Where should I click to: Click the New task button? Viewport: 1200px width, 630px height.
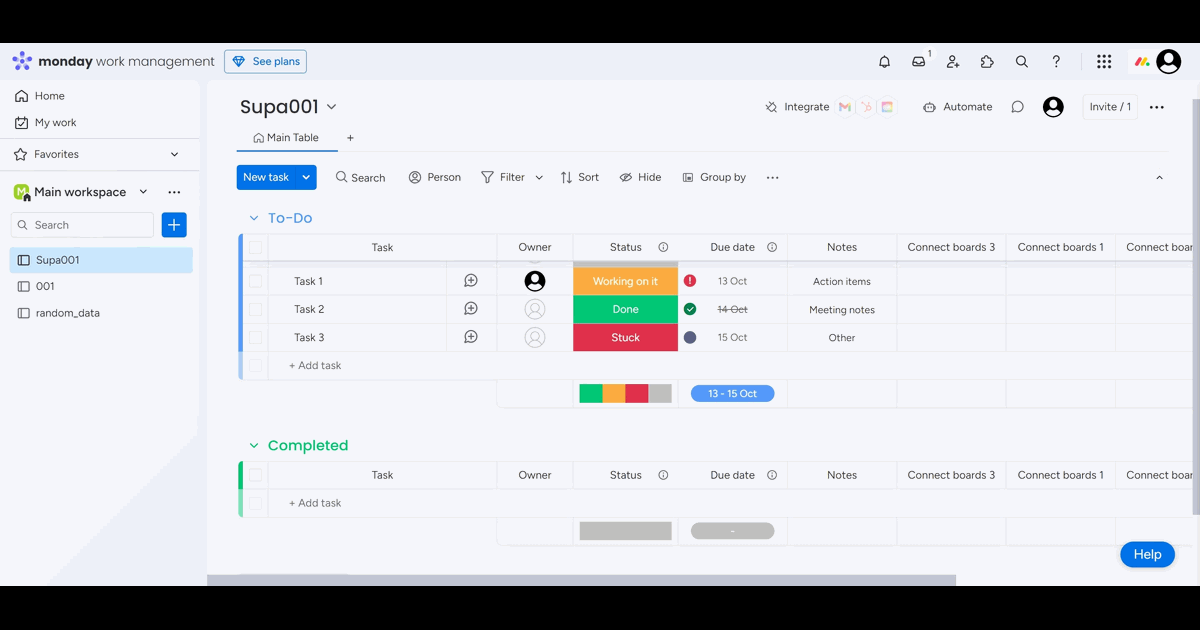coord(266,177)
